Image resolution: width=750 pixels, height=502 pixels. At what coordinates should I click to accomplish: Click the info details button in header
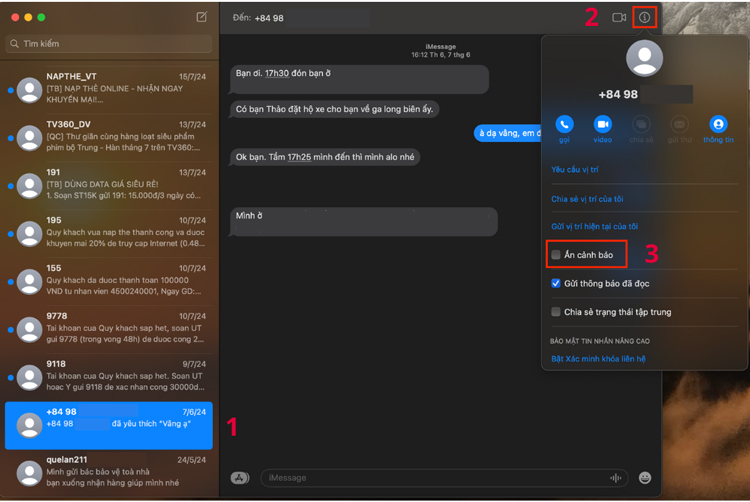(x=644, y=18)
